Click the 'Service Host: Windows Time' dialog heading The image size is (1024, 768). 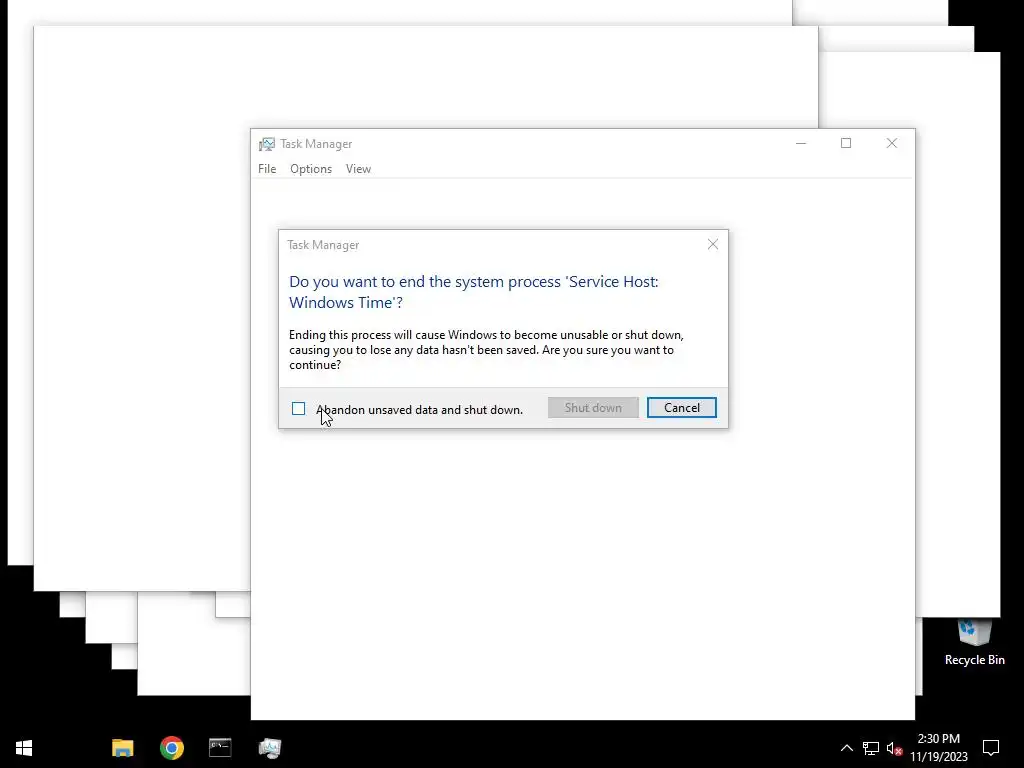pos(473,292)
